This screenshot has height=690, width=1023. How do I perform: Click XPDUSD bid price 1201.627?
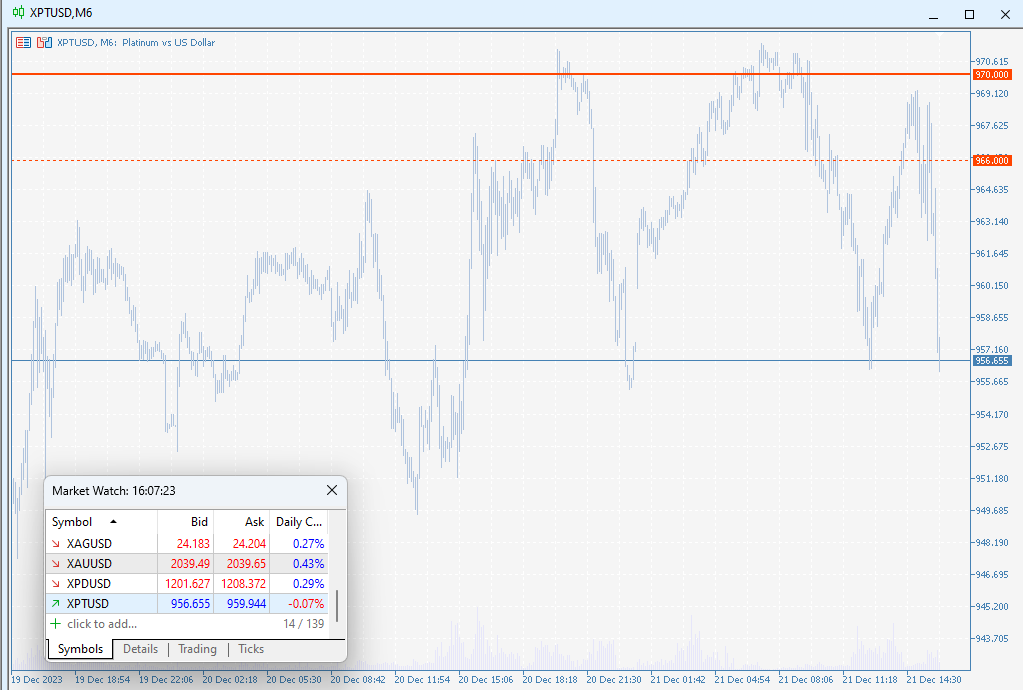click(x=187, y=584)
